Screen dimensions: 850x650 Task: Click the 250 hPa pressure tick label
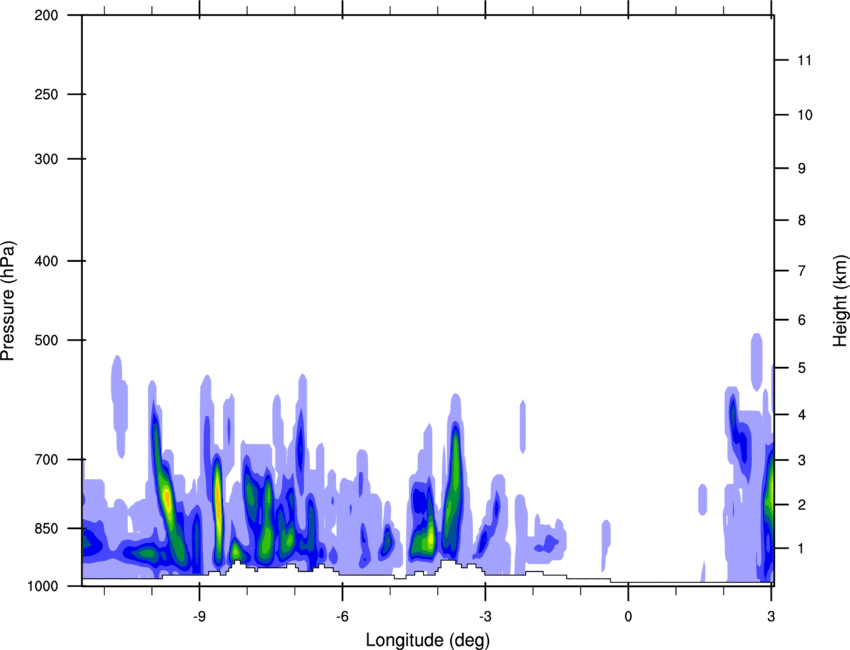pos(46,94)
